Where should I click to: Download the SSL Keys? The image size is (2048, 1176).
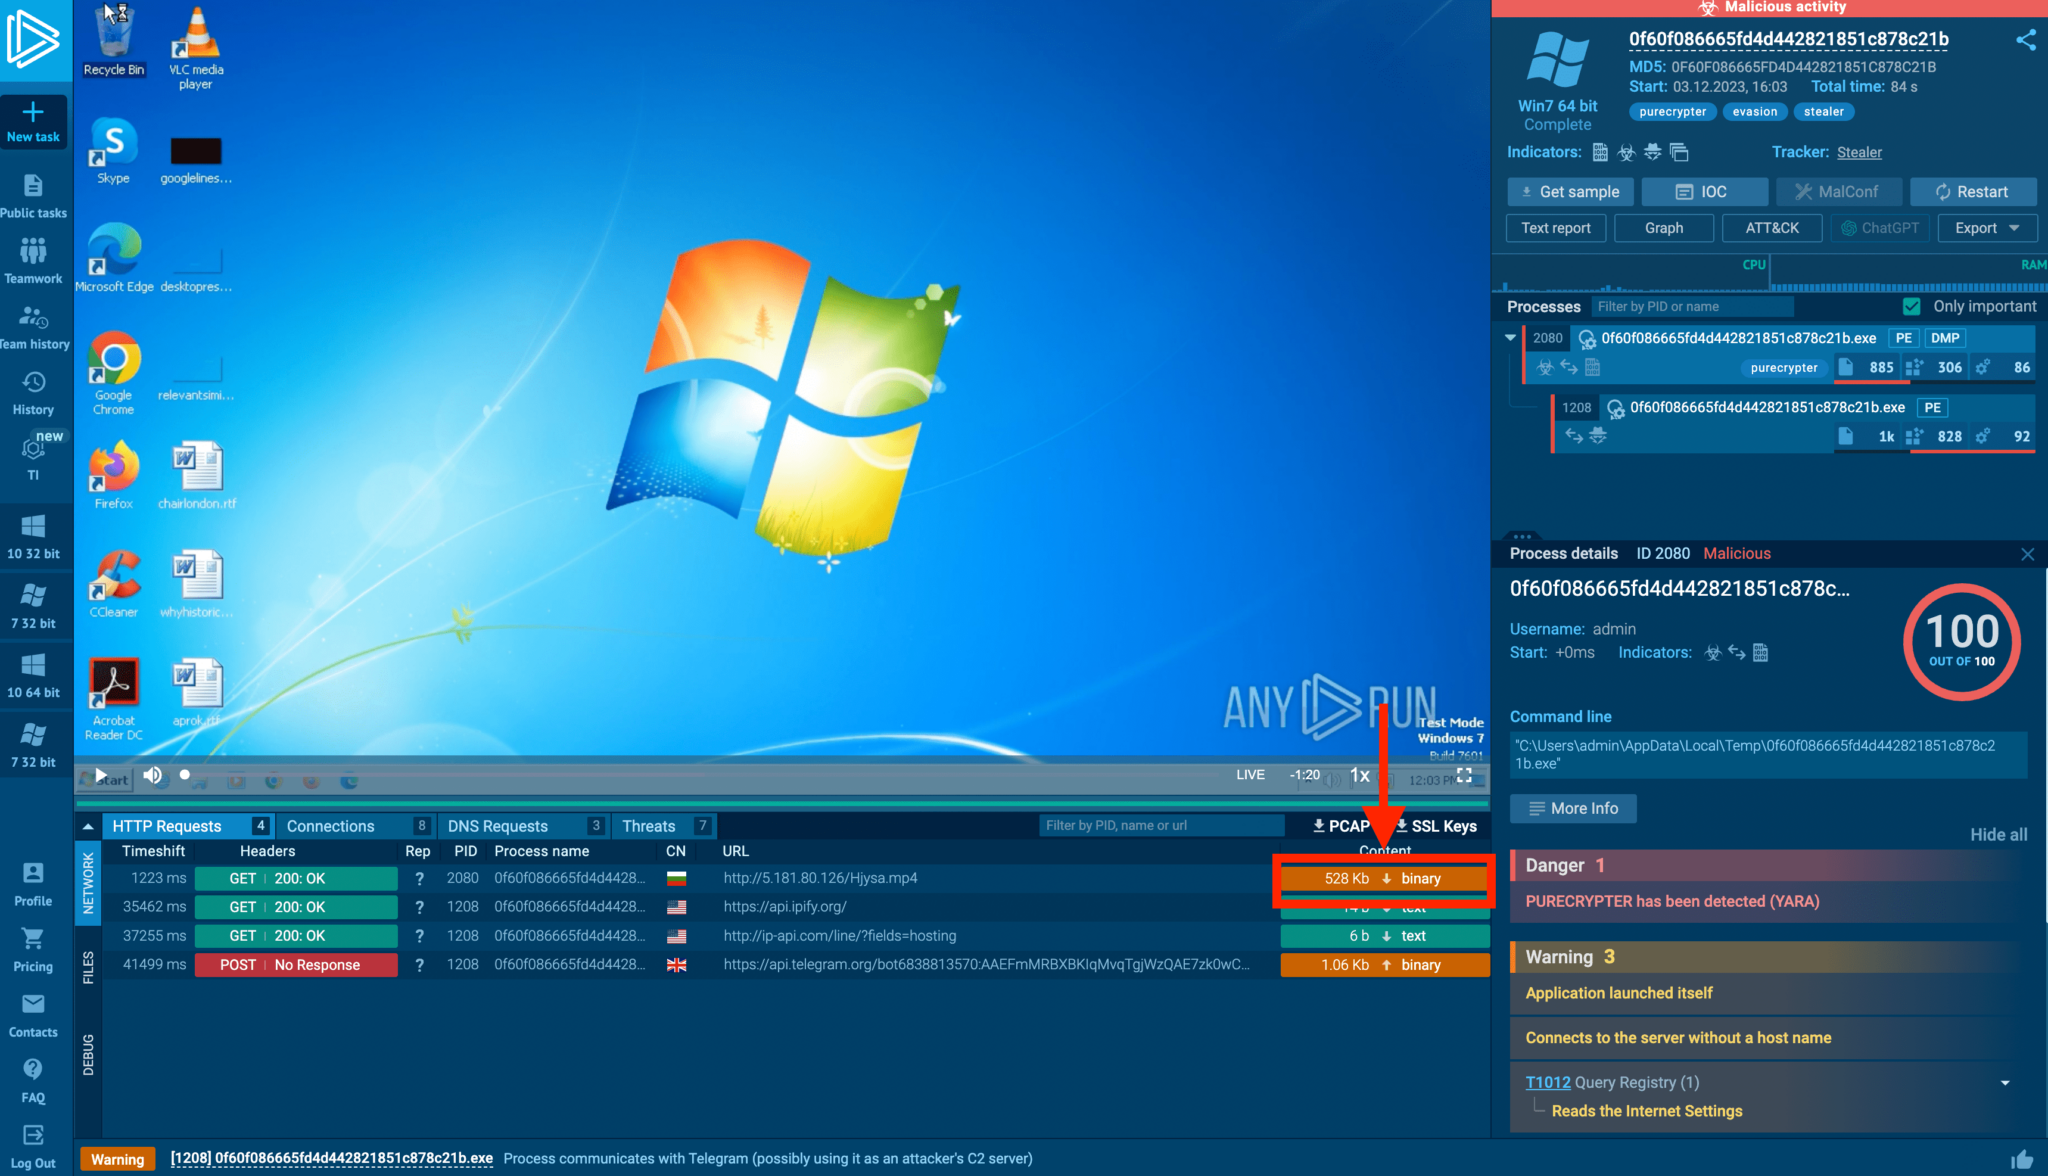click(x=1436, y=826)
